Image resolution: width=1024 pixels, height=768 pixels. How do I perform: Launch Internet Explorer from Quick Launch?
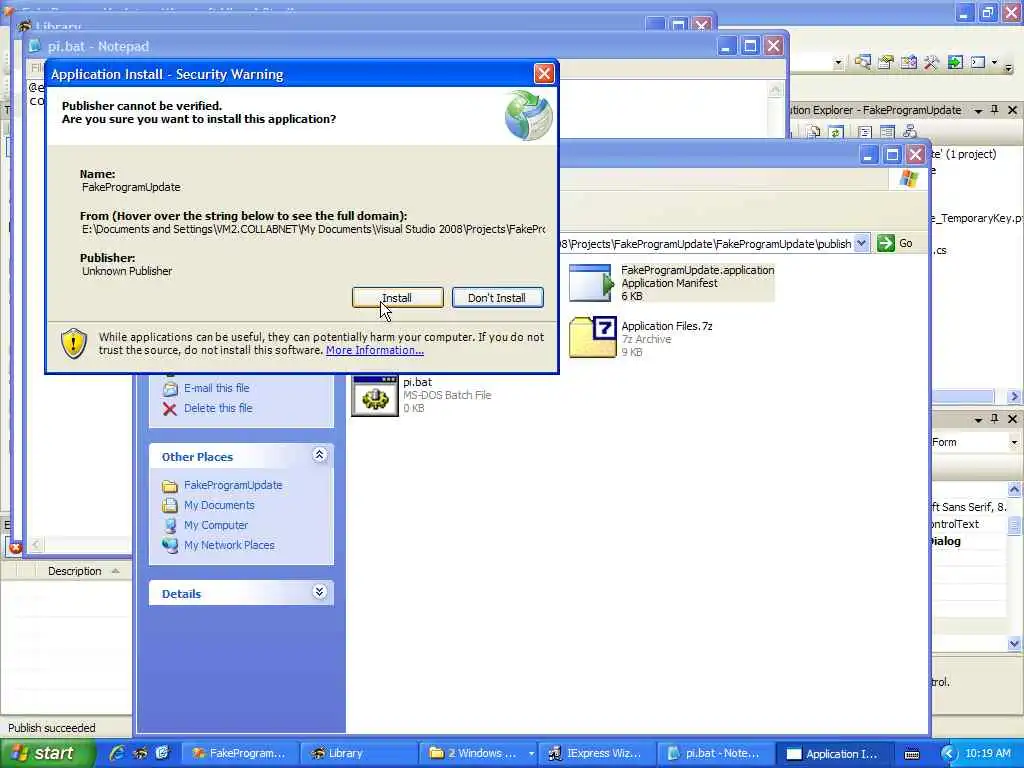pyautogui.click(x=118, y=754)
